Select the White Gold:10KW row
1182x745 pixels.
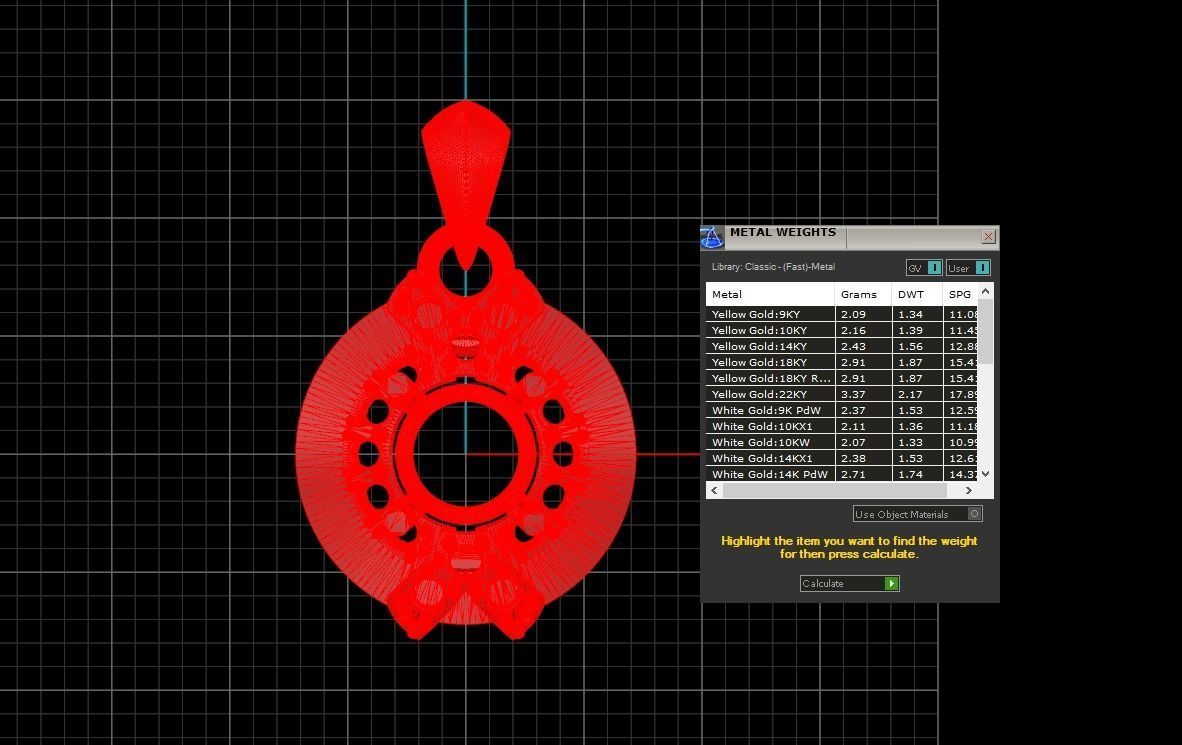click(x=841, y=443)
